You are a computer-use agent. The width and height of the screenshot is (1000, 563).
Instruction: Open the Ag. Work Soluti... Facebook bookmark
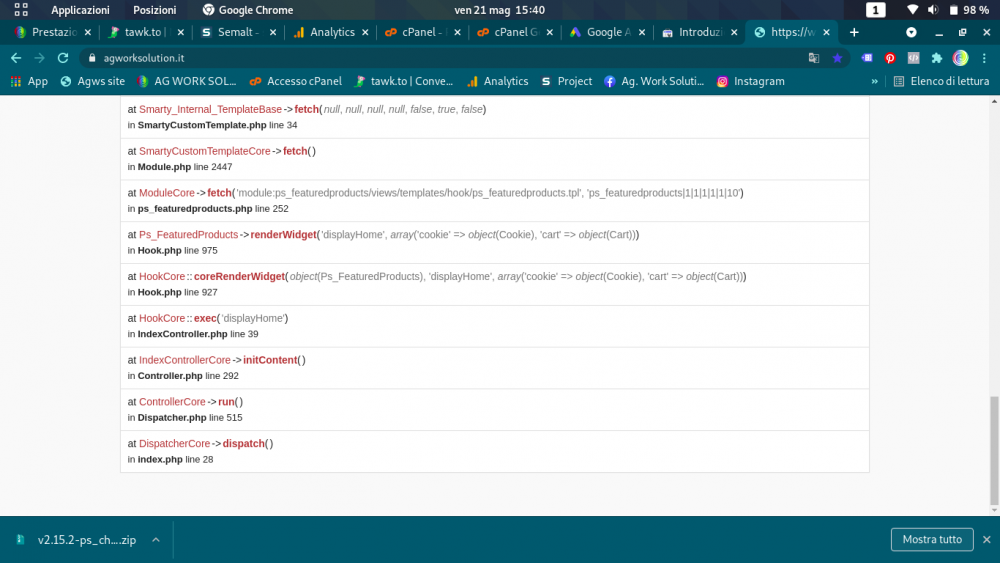coord(654,82)
